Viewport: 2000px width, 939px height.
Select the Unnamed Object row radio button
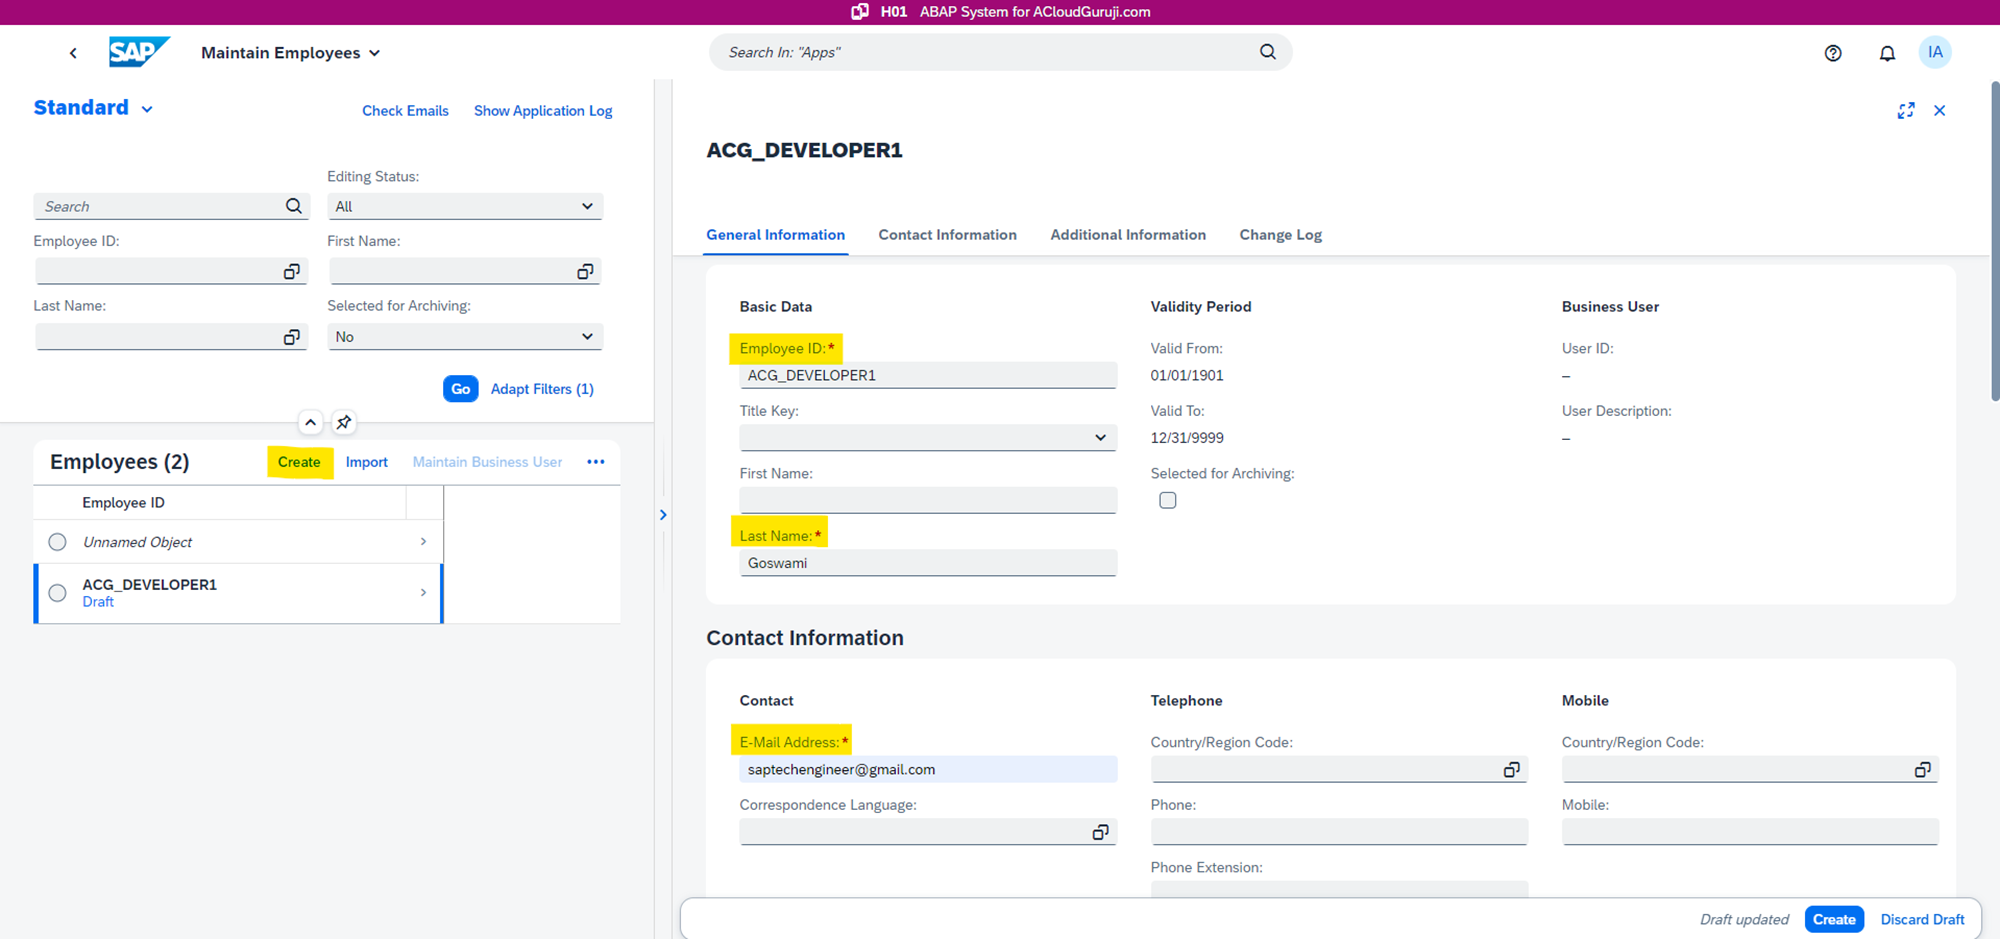58,542
